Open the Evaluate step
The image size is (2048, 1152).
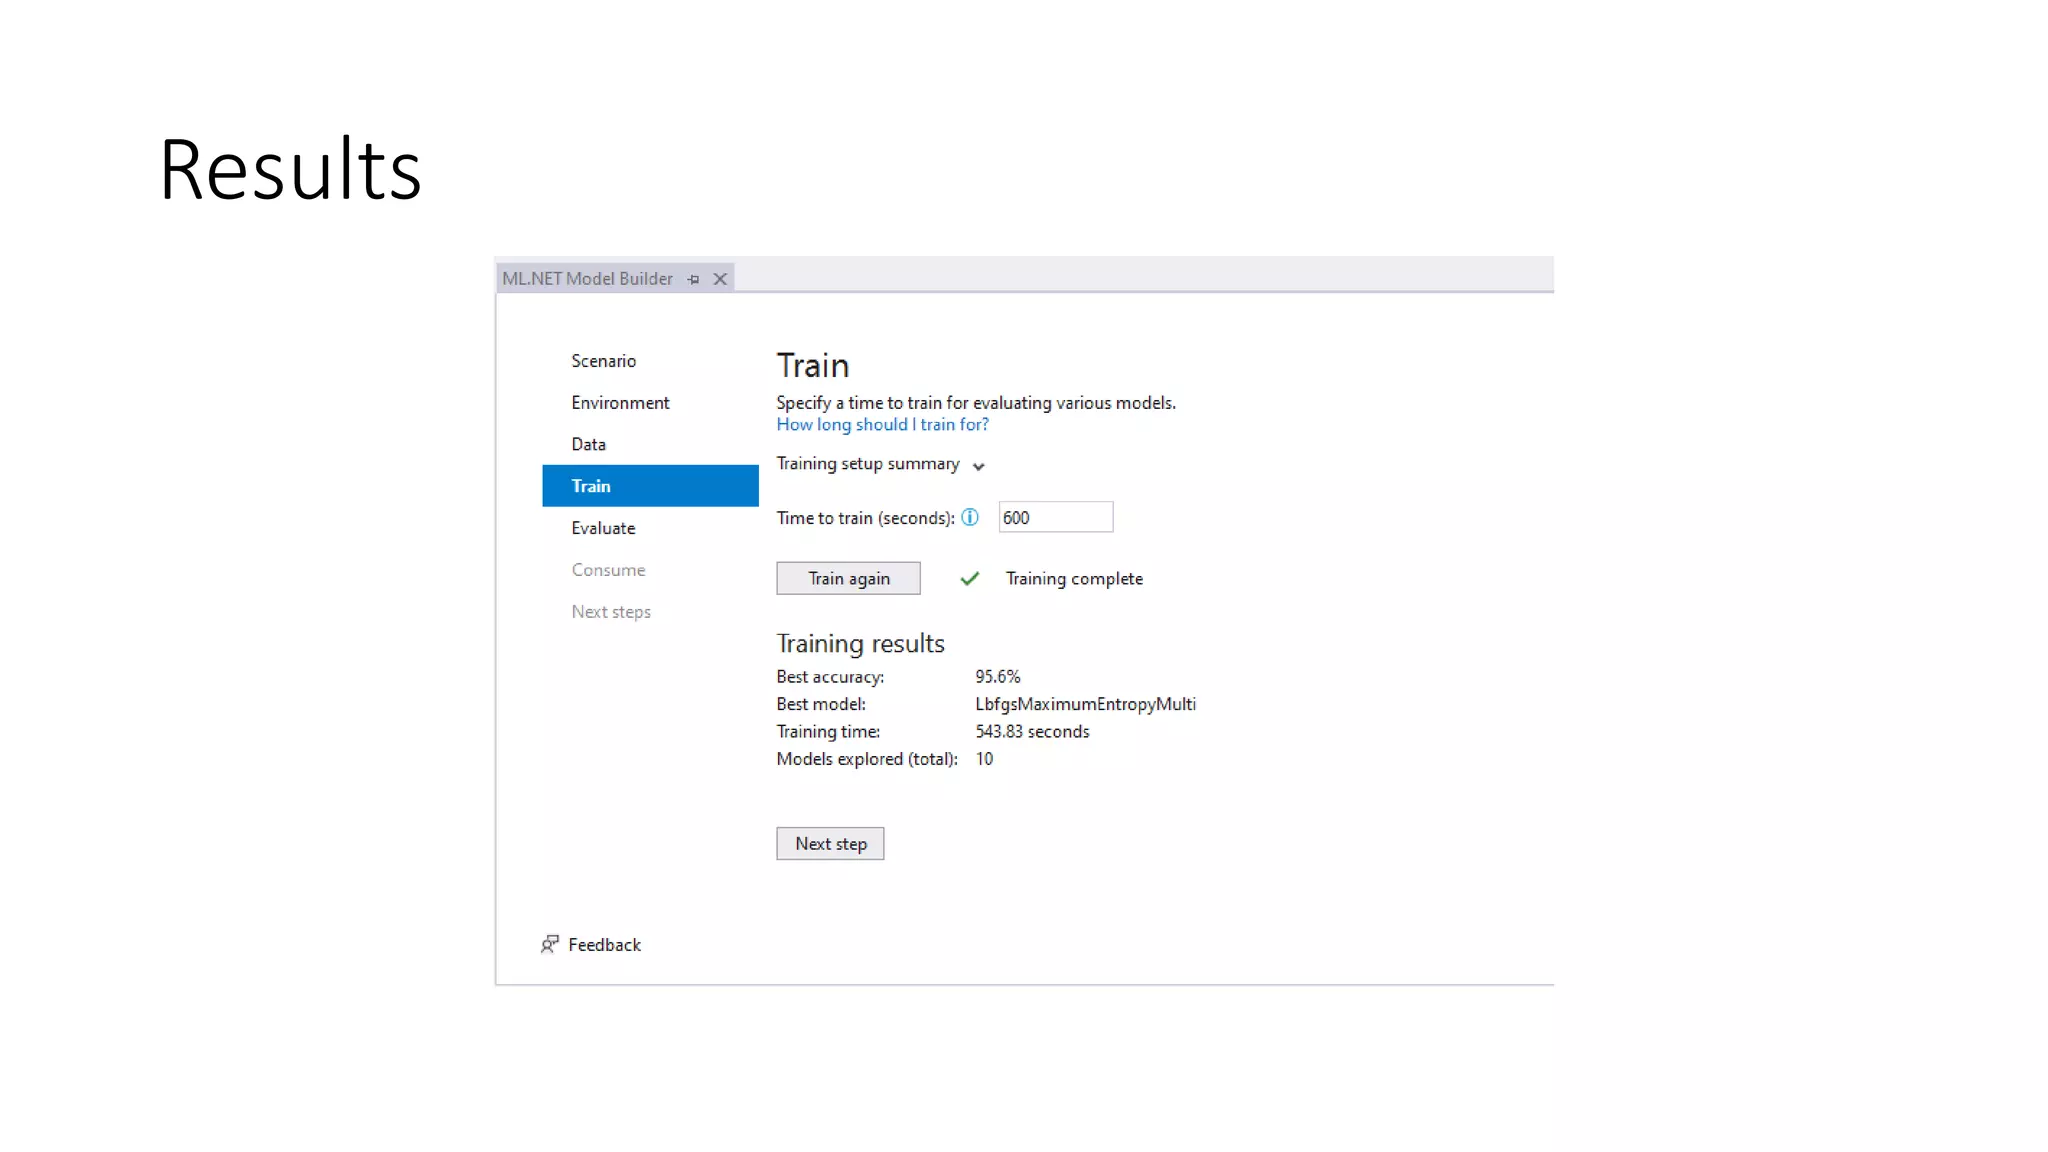point(603,528)
